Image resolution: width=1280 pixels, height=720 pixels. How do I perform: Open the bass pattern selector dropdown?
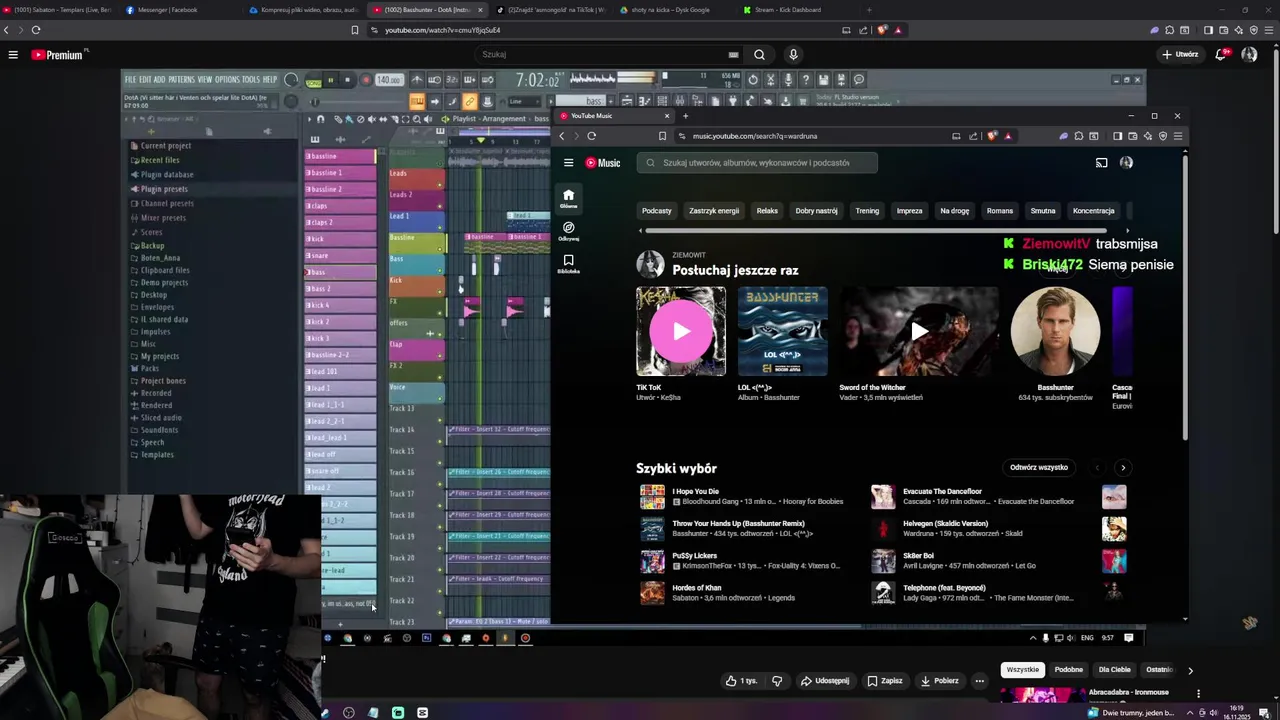[580, 101]
